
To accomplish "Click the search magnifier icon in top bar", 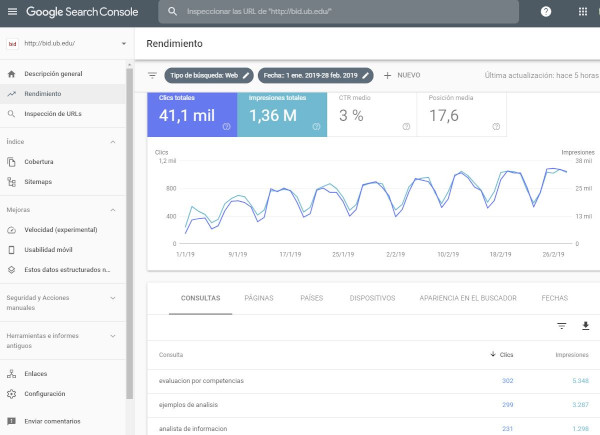I will [x=173, y=11].
